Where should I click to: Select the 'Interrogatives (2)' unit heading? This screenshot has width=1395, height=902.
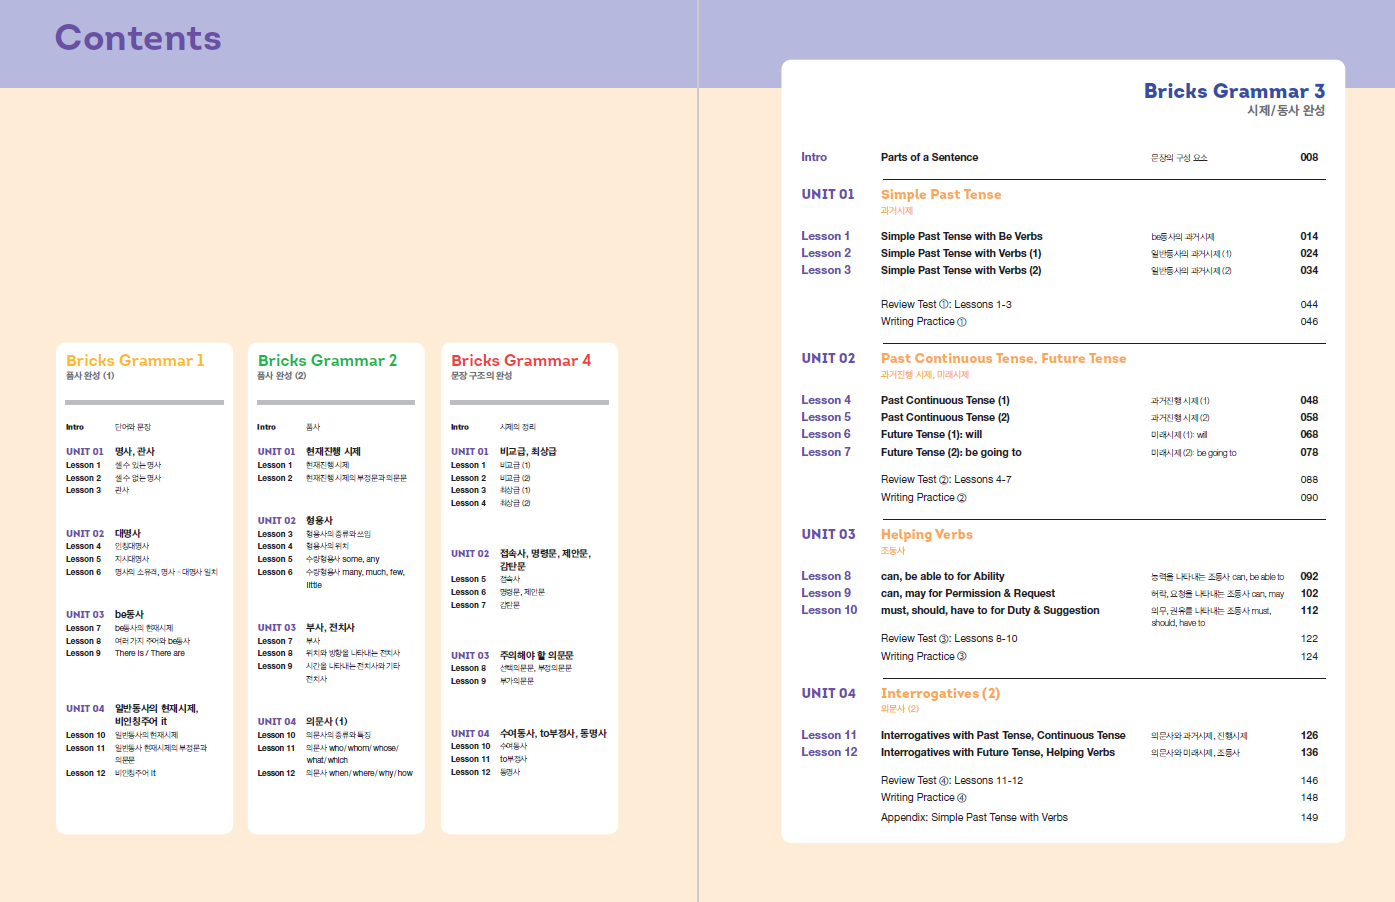[940, 693]
